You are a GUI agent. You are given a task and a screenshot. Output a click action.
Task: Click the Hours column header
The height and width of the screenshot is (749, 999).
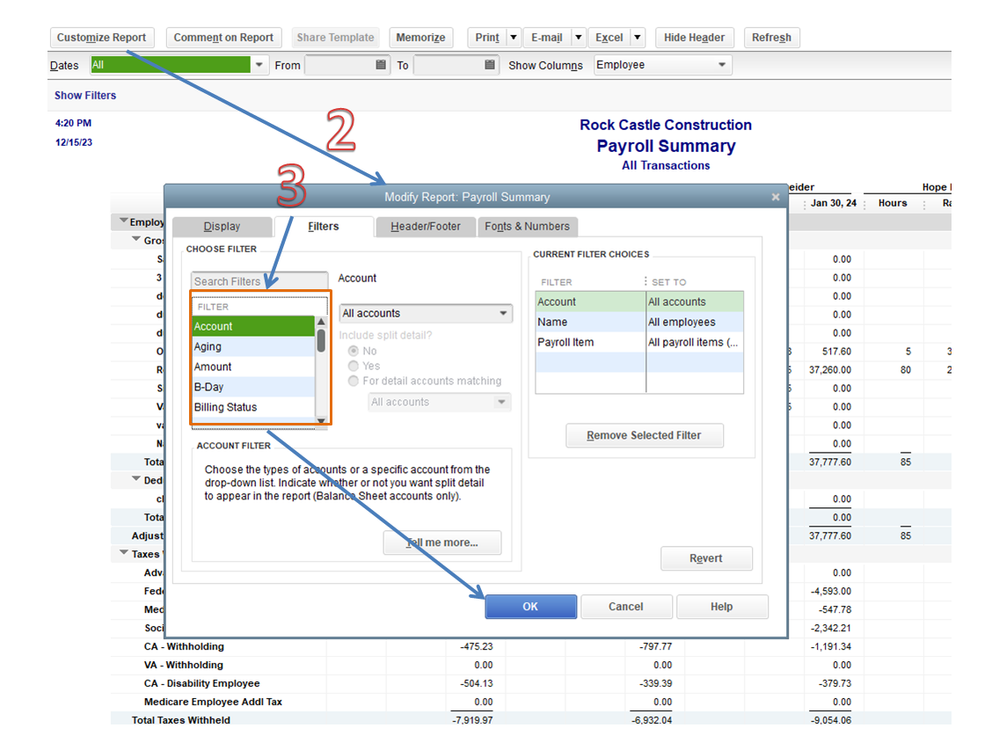(892, 203)
